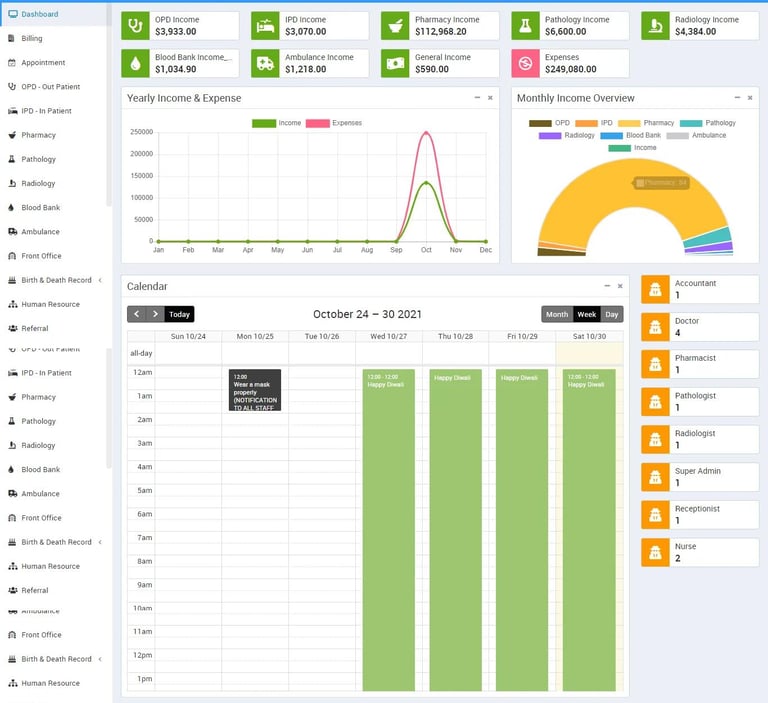Toggle Ambulance in monthly overview legend
Viewport: 768px width, 703px height.
tap(696, 135)
